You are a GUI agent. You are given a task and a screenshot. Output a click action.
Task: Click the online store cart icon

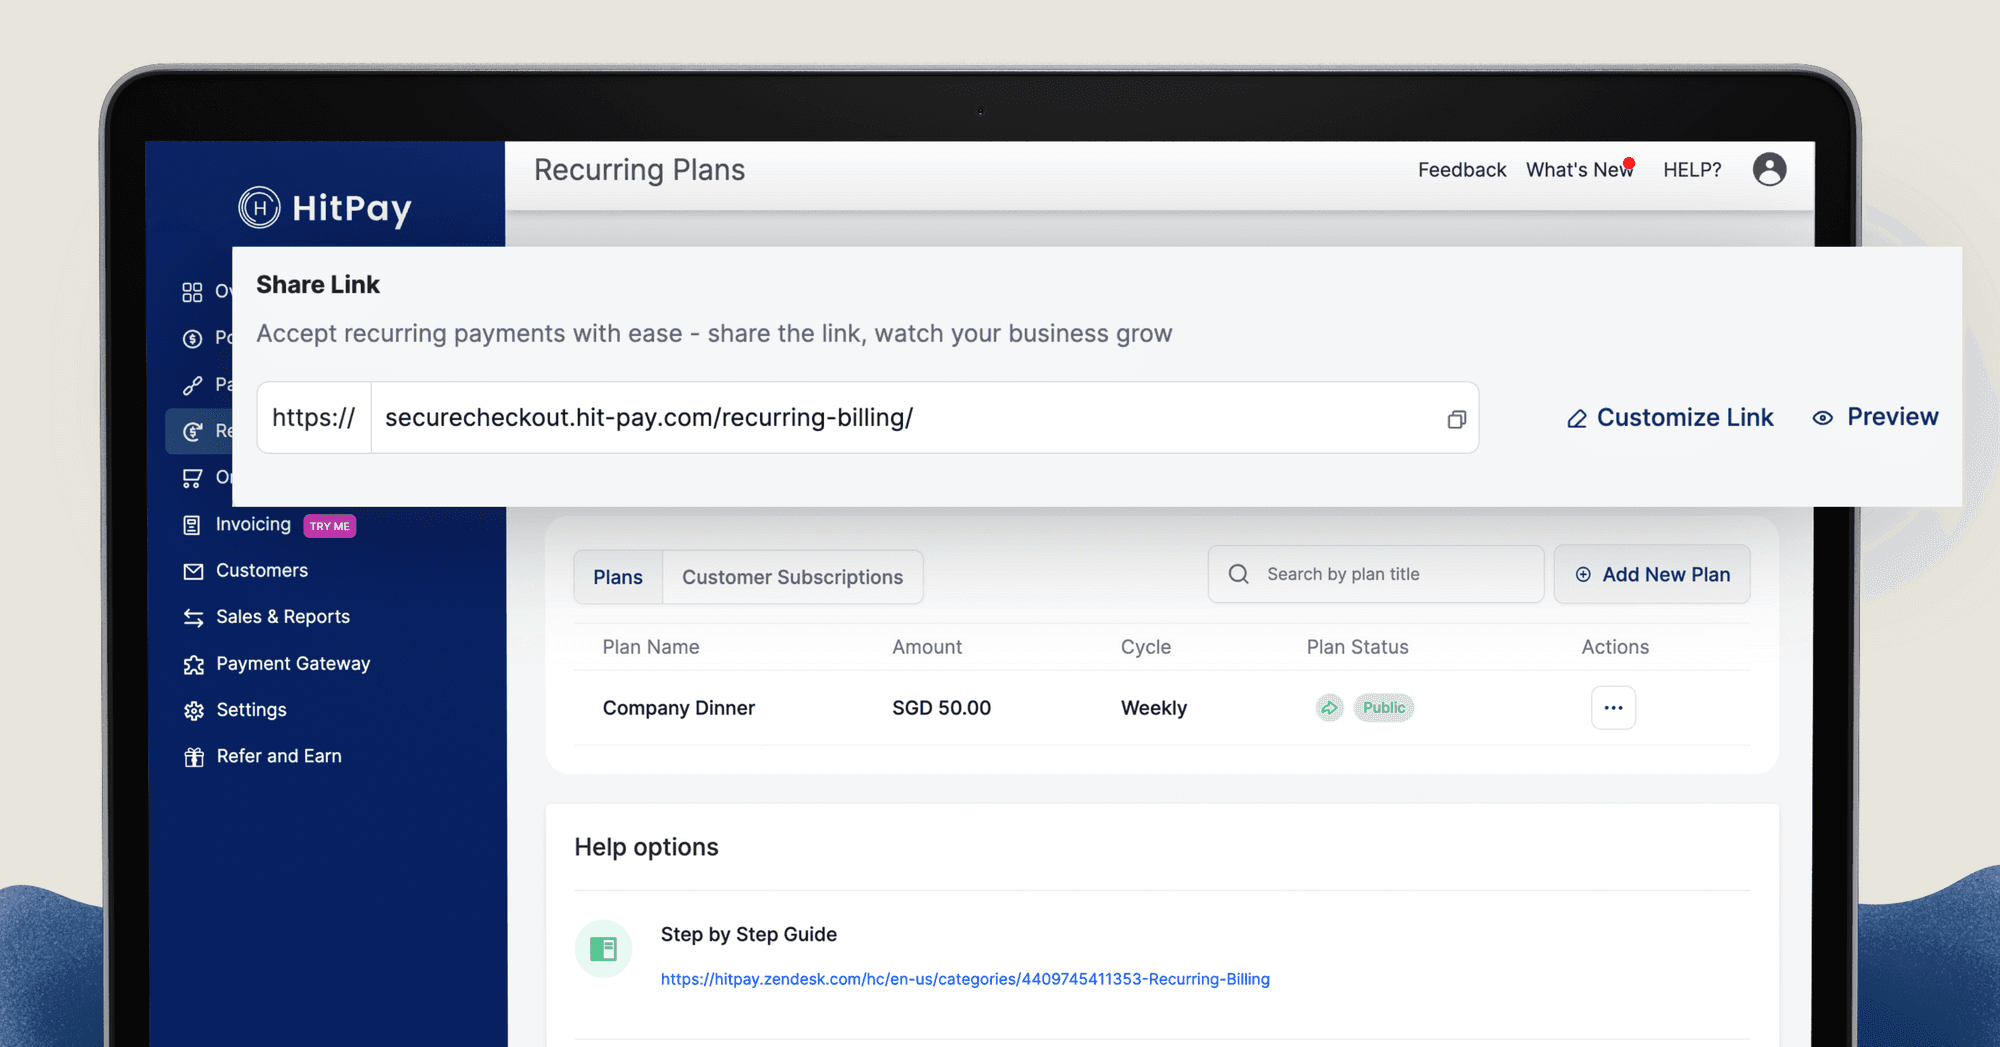click(192, 478)
